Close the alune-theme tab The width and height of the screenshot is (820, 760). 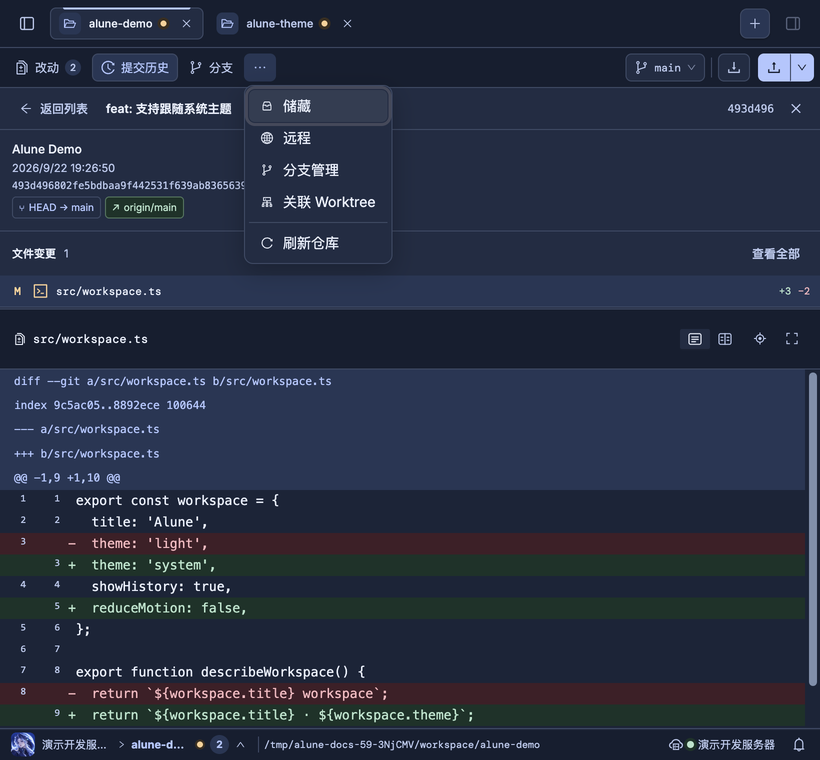coord(347,24)
